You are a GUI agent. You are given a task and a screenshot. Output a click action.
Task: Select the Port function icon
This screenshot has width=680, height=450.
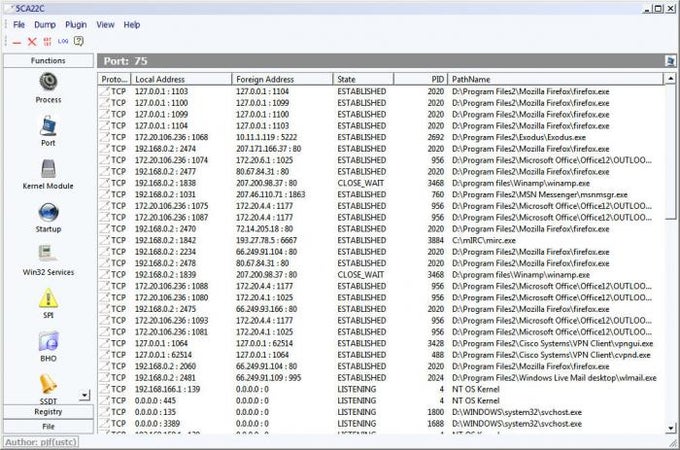click(48, 131)
